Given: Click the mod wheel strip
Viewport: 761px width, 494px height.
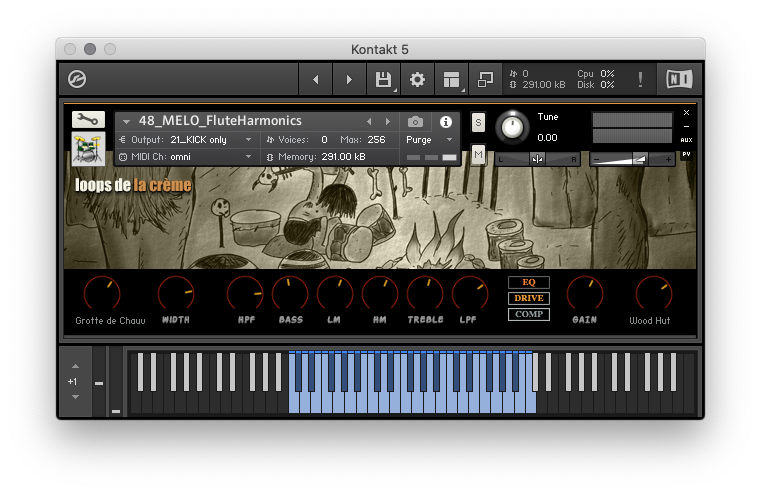Looking at the screenshot, I should 116,382.
